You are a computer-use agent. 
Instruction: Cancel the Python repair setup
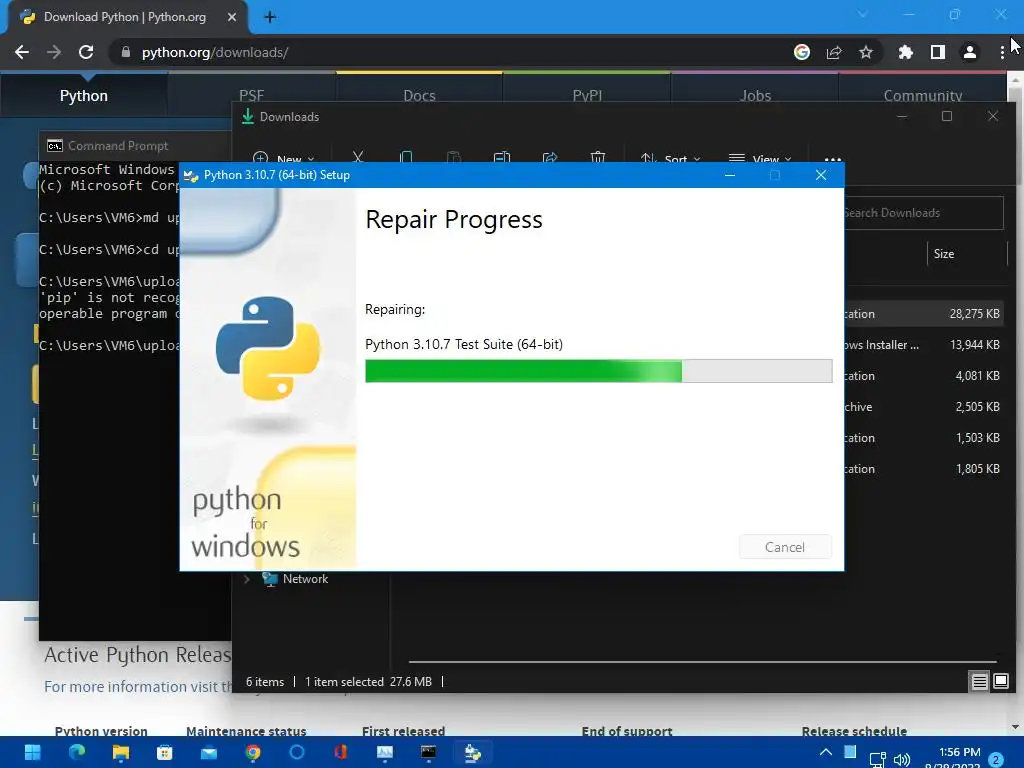tap(785, 547)
